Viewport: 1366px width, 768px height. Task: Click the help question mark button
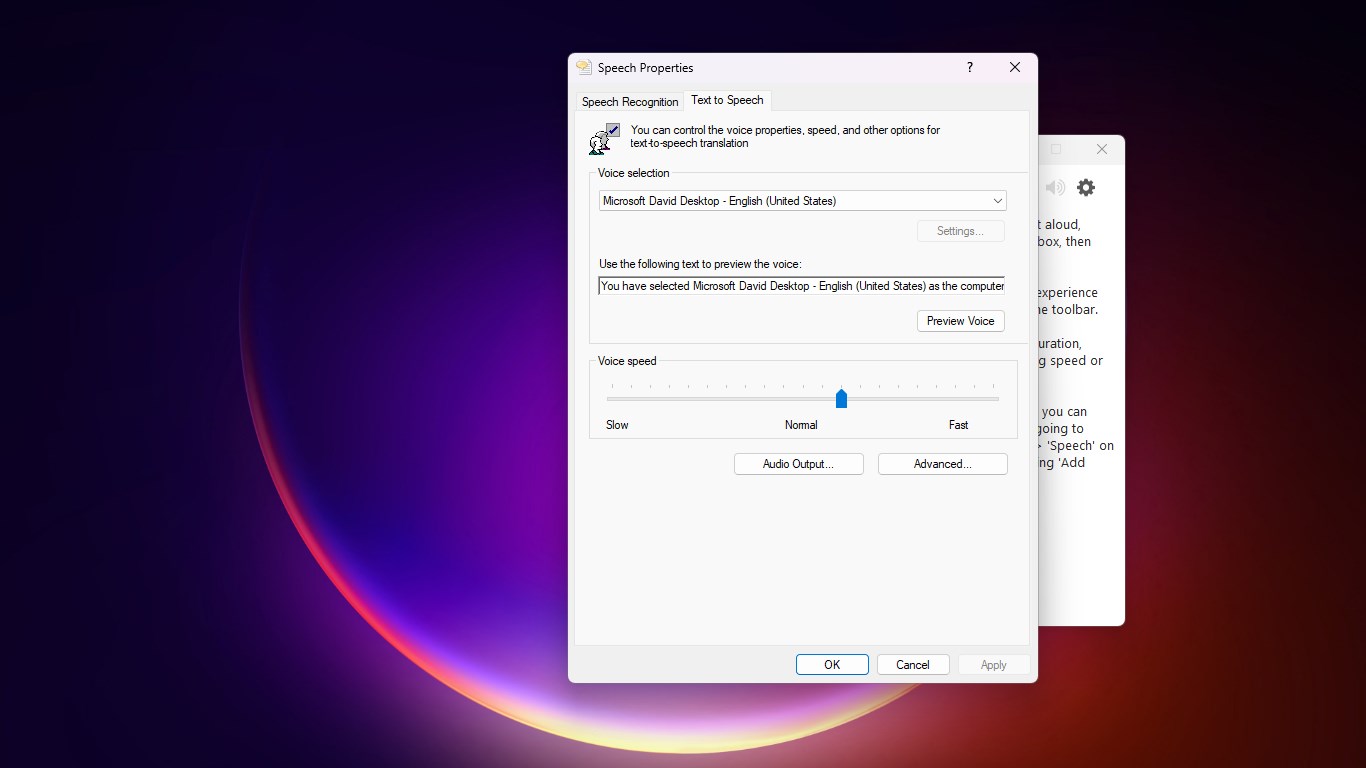tap(969, 68)
